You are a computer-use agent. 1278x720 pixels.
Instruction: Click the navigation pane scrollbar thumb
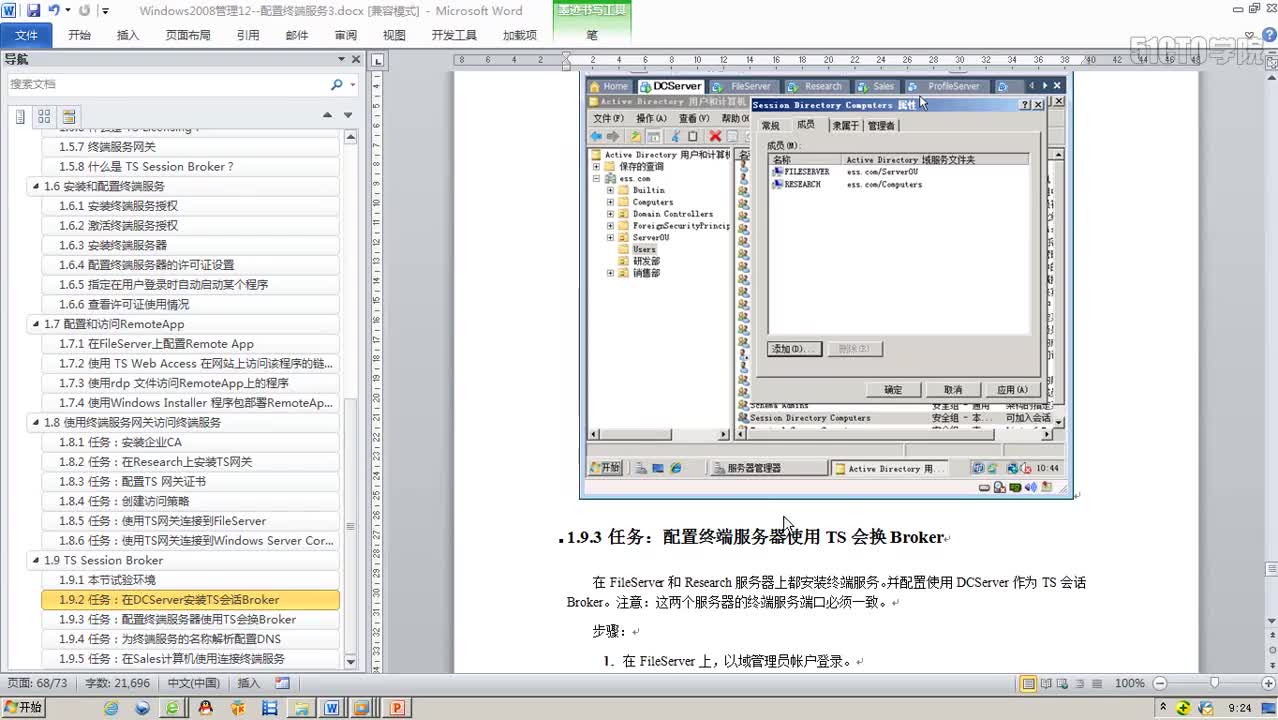click(x=350, y=526)
